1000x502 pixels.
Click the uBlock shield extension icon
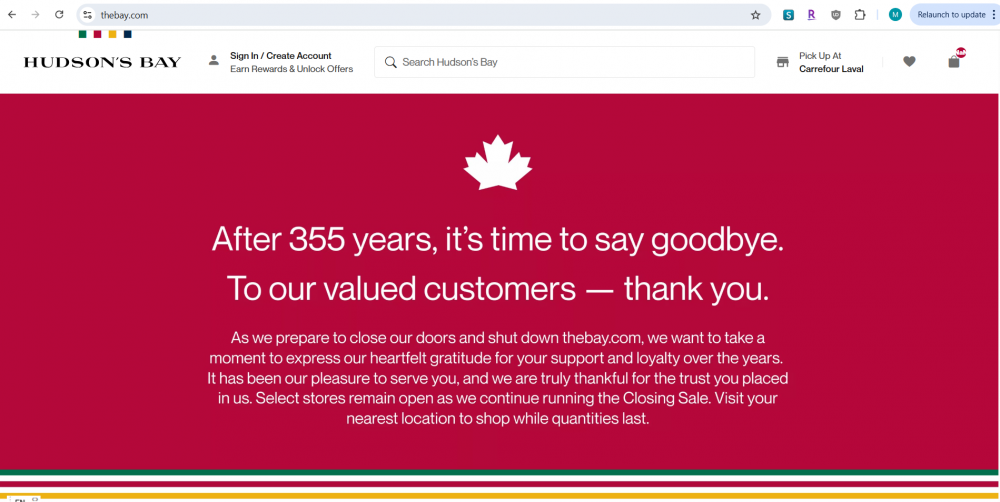coord(836,15)
